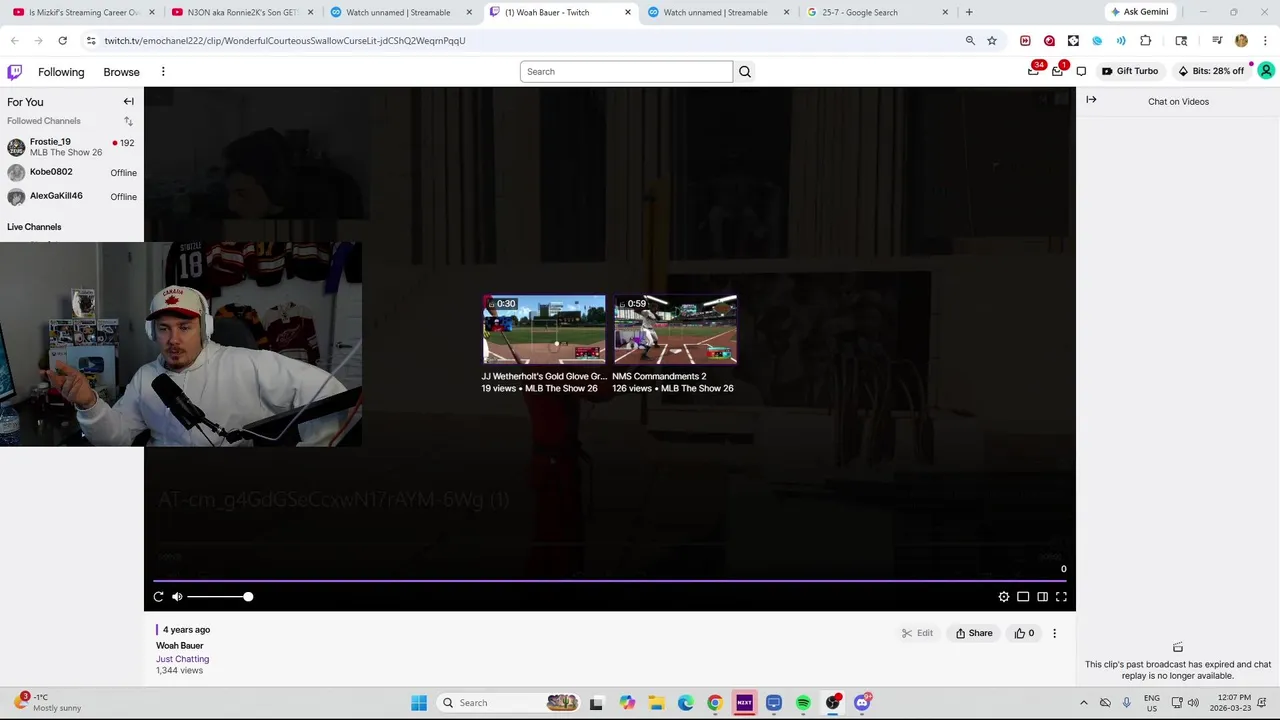Open the three-dot menu beside Browse
Viewport: 1280px width, 720px height.
163,72
